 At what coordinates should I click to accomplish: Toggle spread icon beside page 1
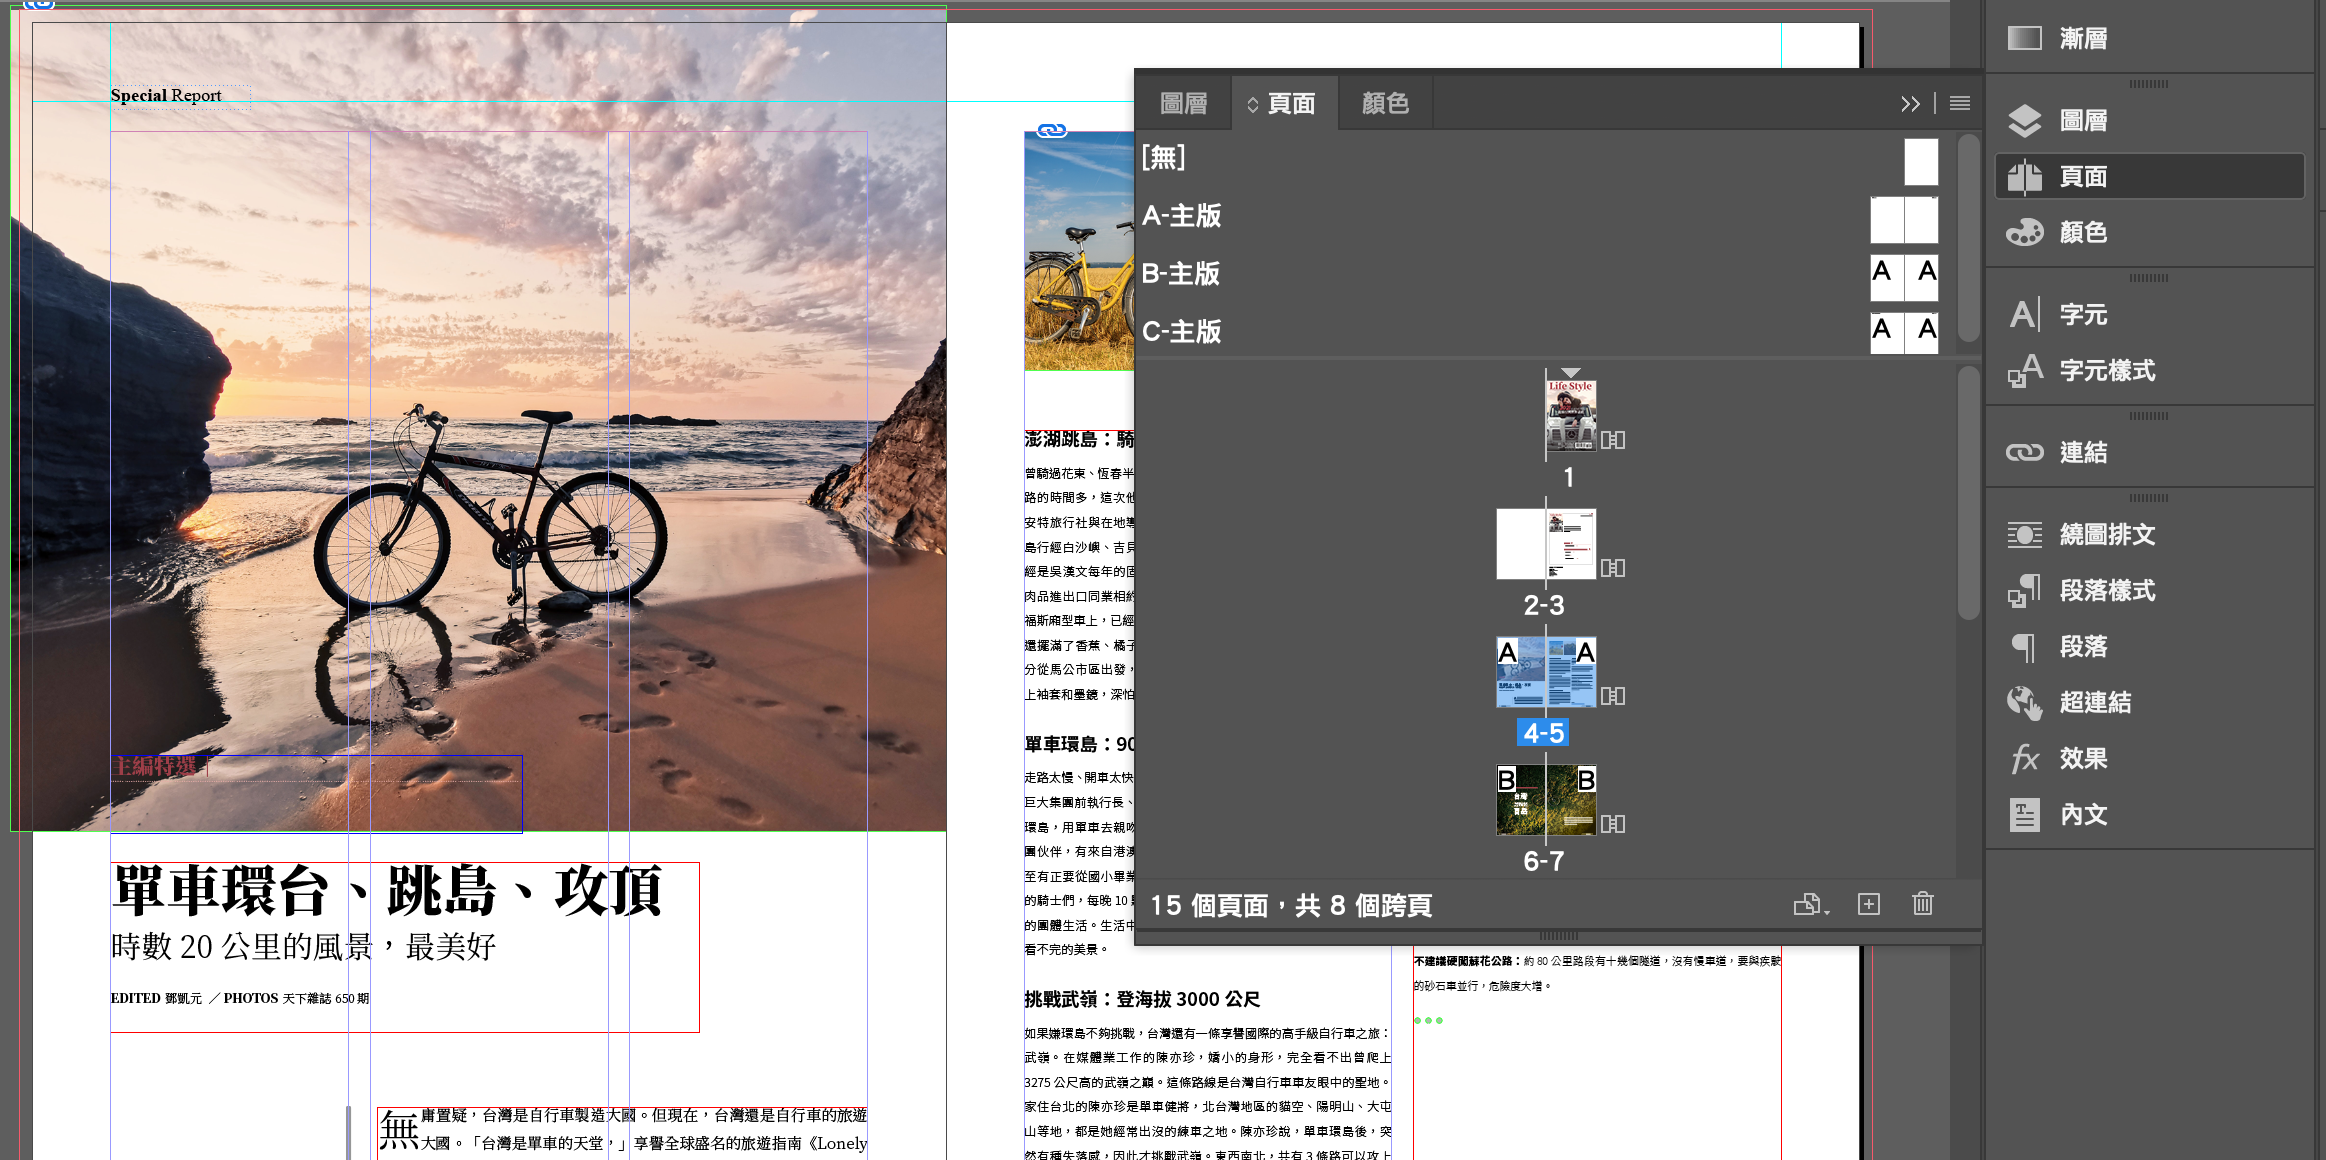pyautogui.click(x=1613, y=440)
